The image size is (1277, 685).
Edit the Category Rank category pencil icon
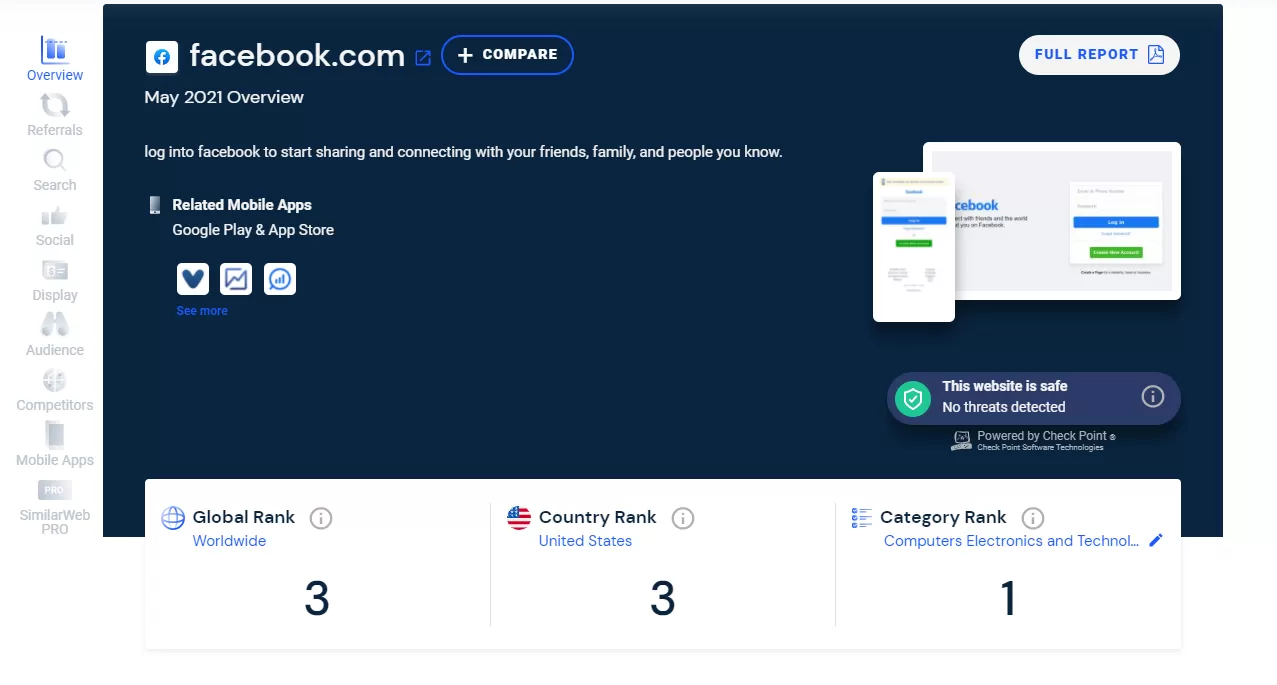(x=1156, y=540)
